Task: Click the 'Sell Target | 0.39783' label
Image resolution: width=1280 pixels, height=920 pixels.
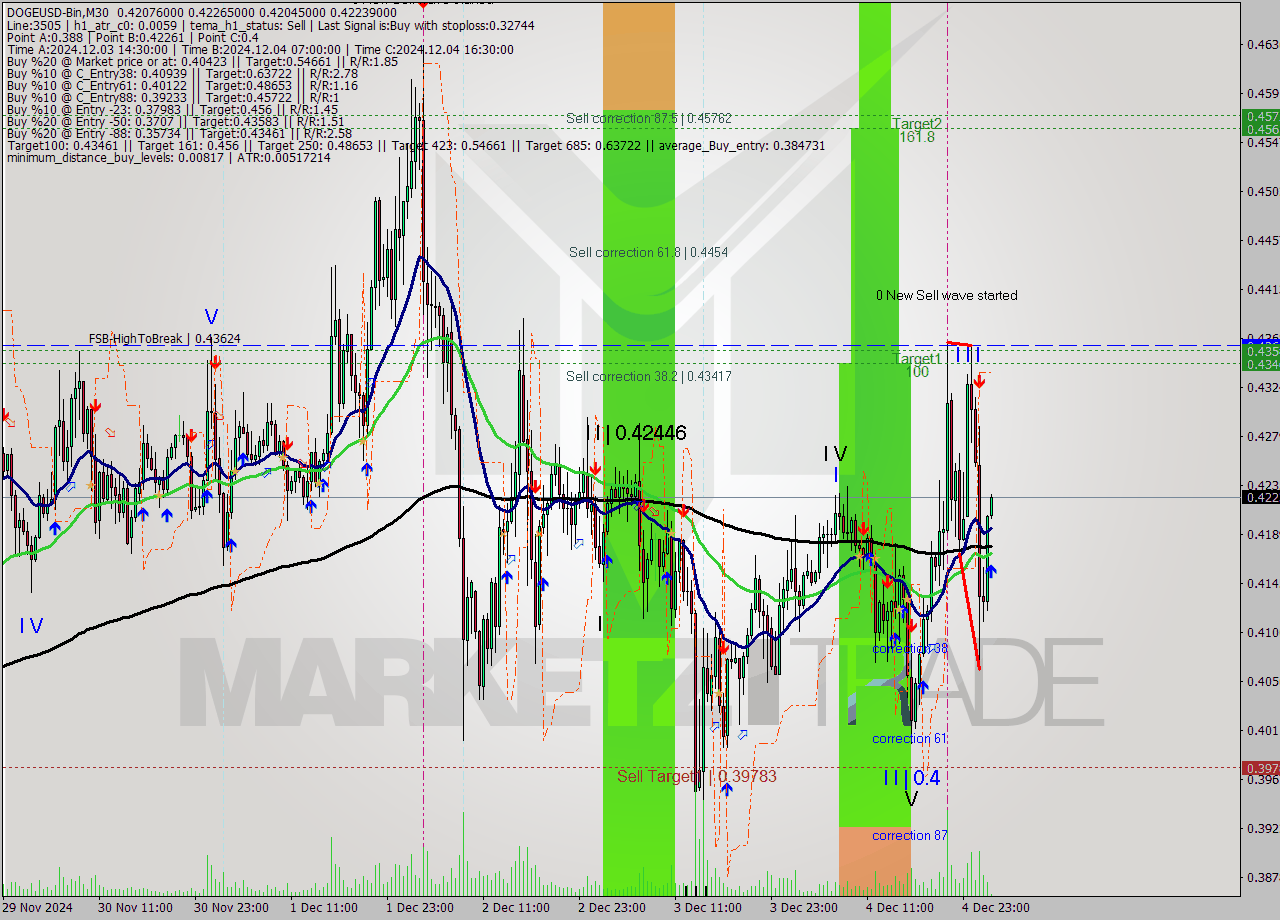Action: click(696, 776)
